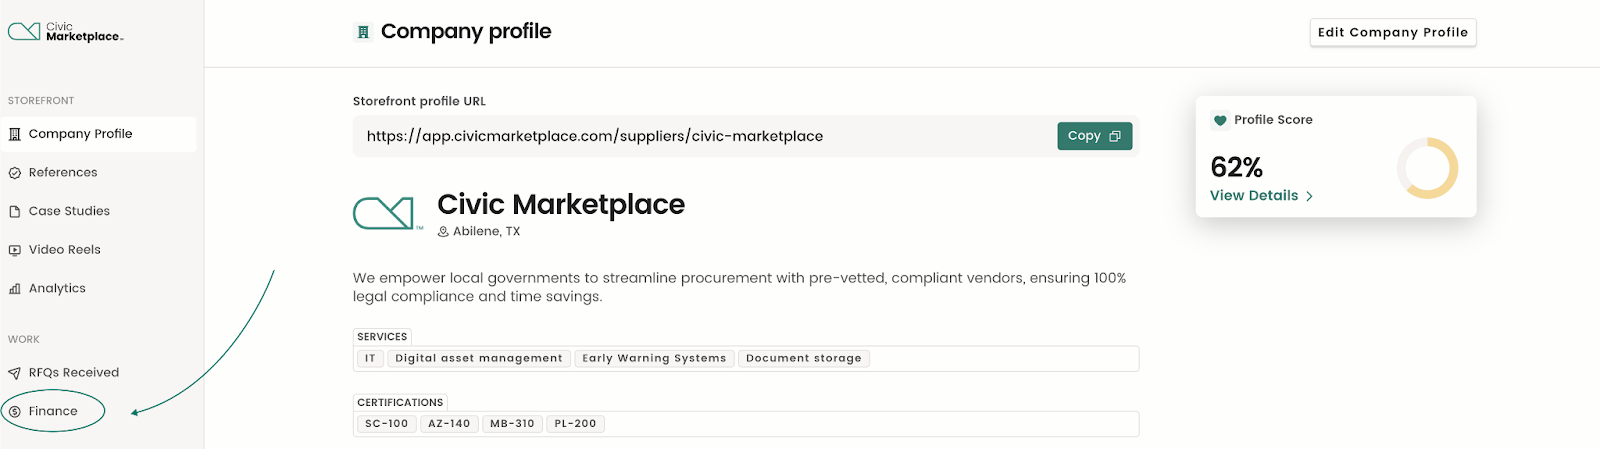Expand the chevron next to View Details
This screenshot has width=1600, height=449.
pyautogui.click(x=1309, y=197)
